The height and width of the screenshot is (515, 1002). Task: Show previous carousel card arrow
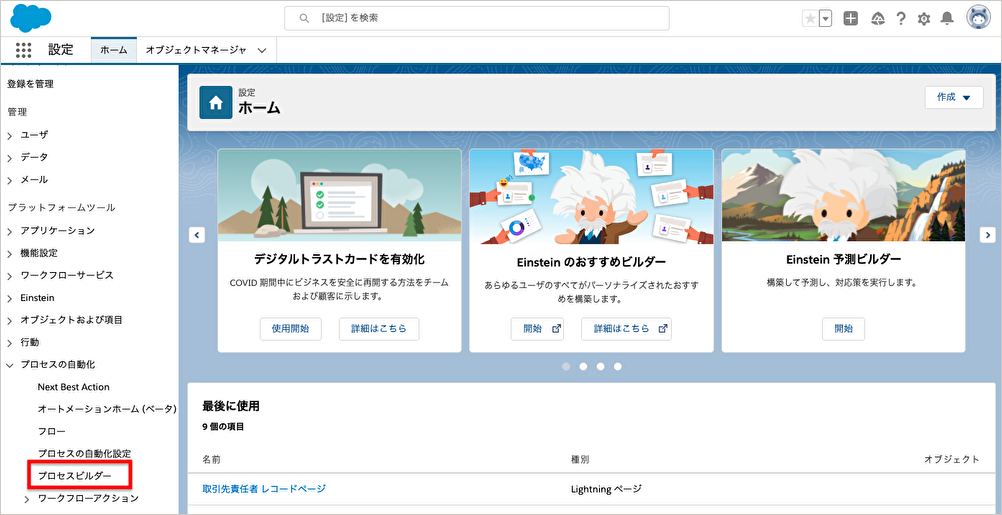(197, 234)
